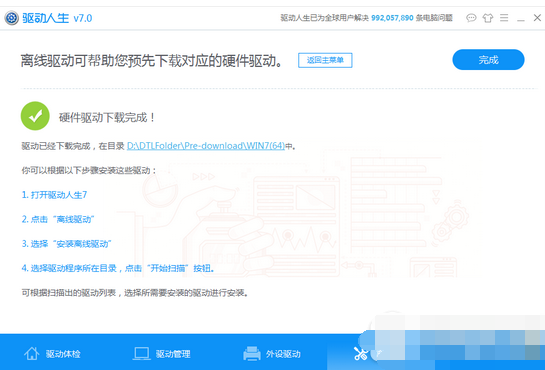The height and width of the screenshot is (370, 545).
Task: Click 返回主菜单 button
Action: pyautogui.click(x=325, y=60)
